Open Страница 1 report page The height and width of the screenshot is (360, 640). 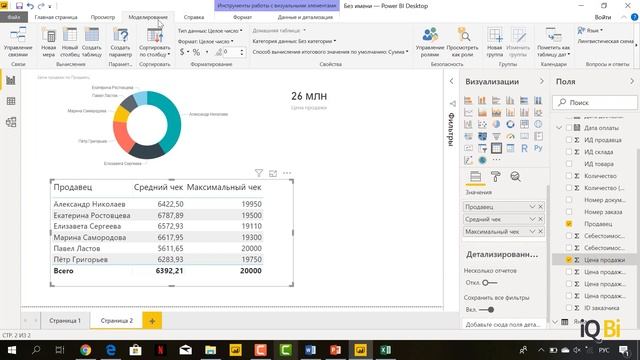pos(65,320)
